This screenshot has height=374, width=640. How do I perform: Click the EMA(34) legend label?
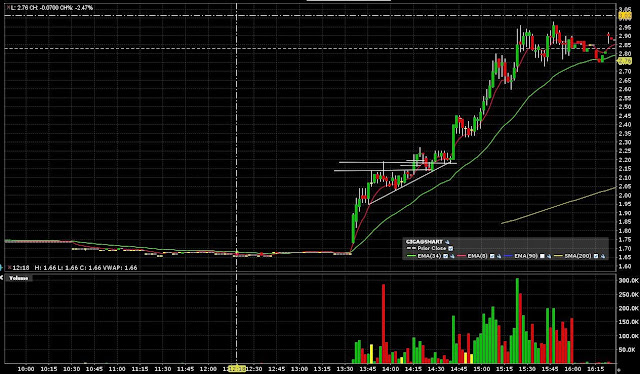(429, 256)
